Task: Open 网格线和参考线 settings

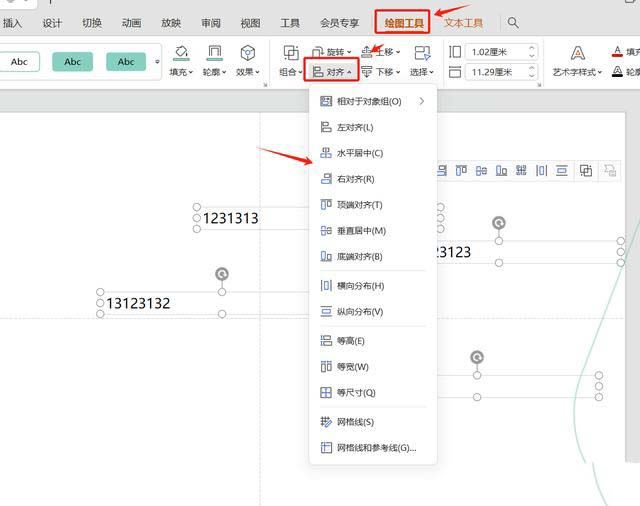Action: 375,448
